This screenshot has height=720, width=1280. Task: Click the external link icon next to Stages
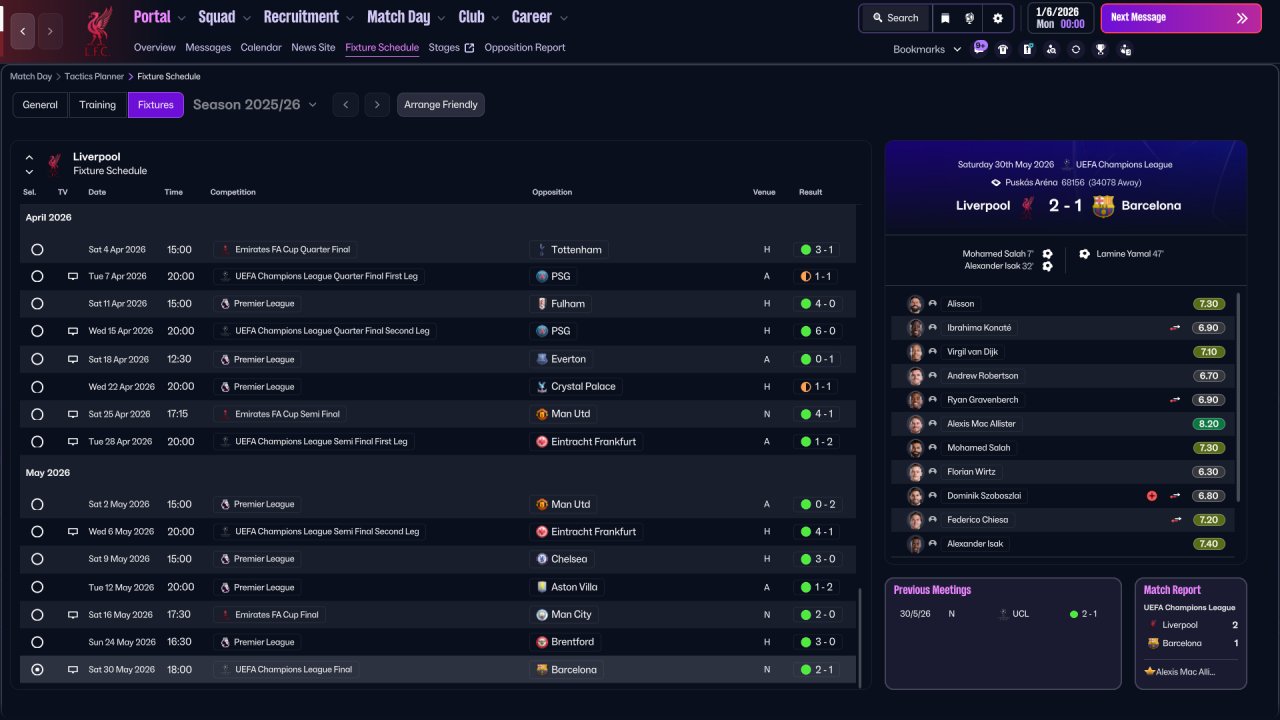click(470, 48)
